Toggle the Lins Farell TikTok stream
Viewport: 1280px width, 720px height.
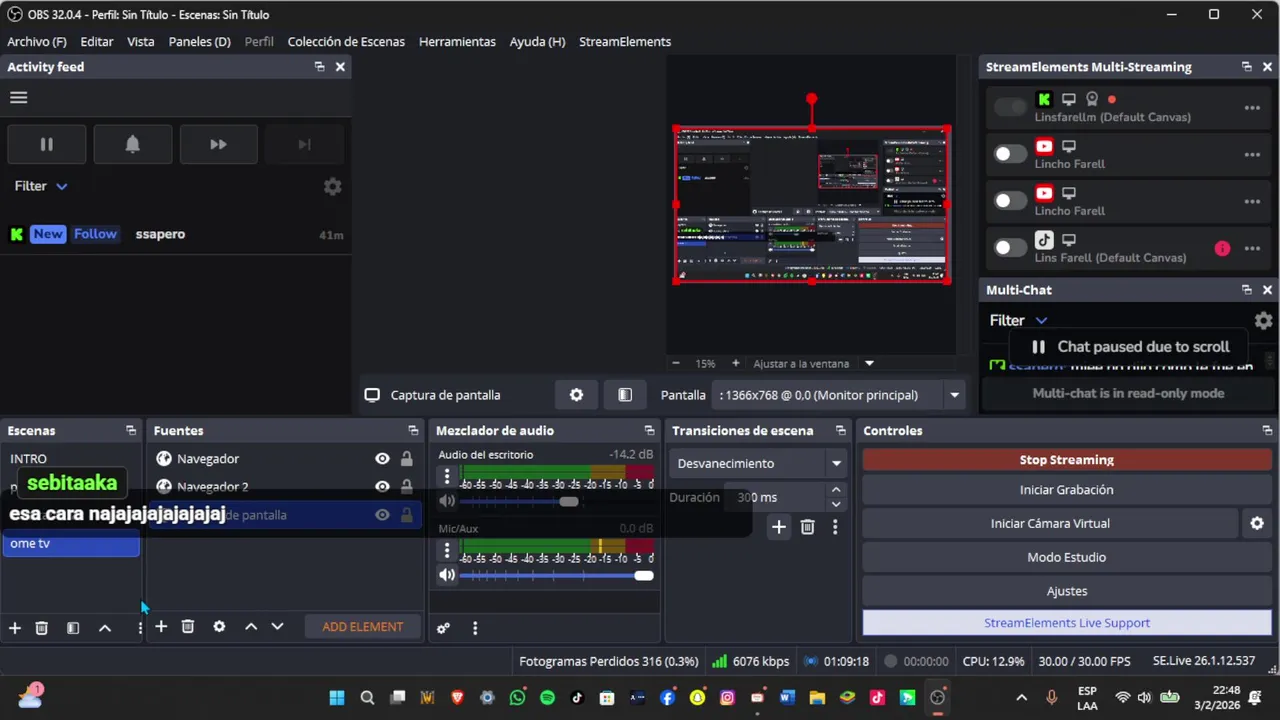point(1010,248)
